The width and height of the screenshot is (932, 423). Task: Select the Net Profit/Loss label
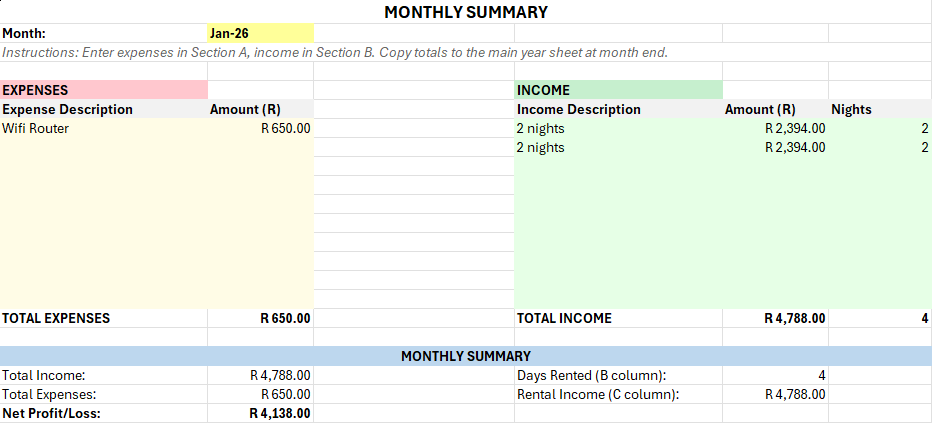click(52, 413)
